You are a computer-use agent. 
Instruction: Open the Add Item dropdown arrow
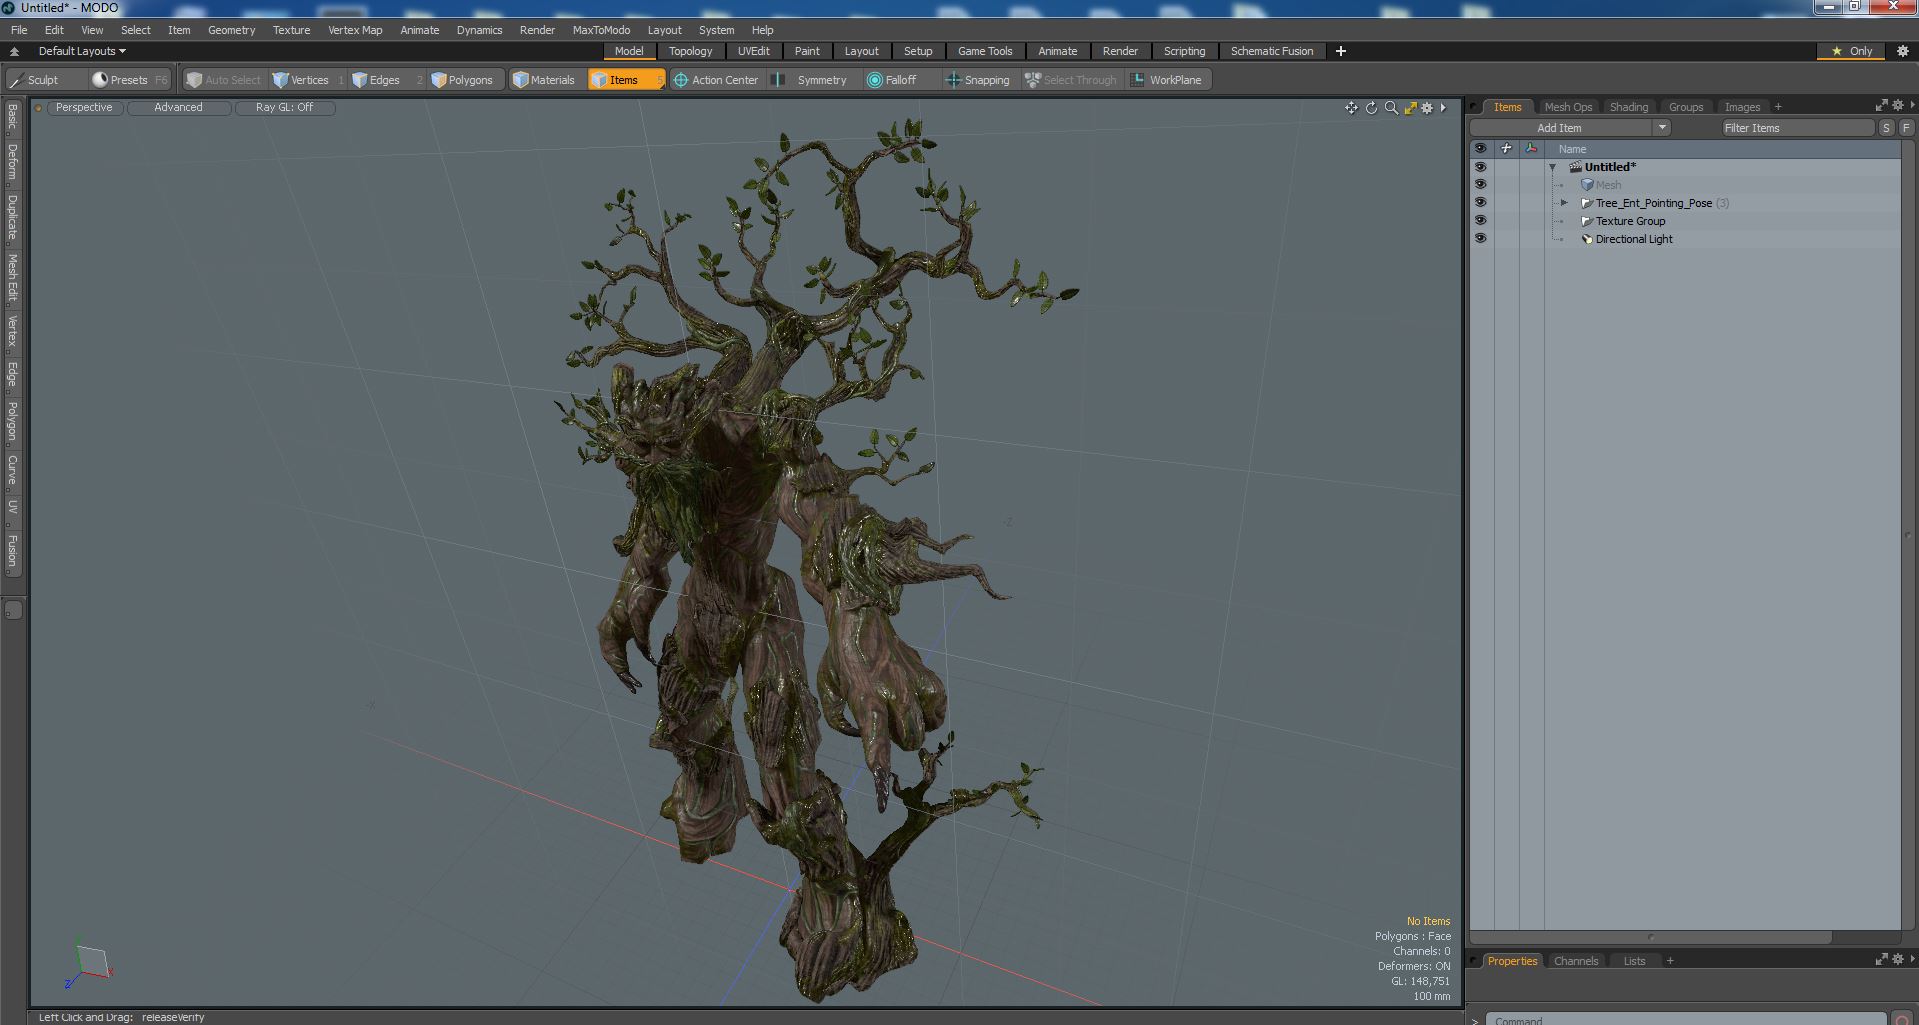tap(1661, 128)
